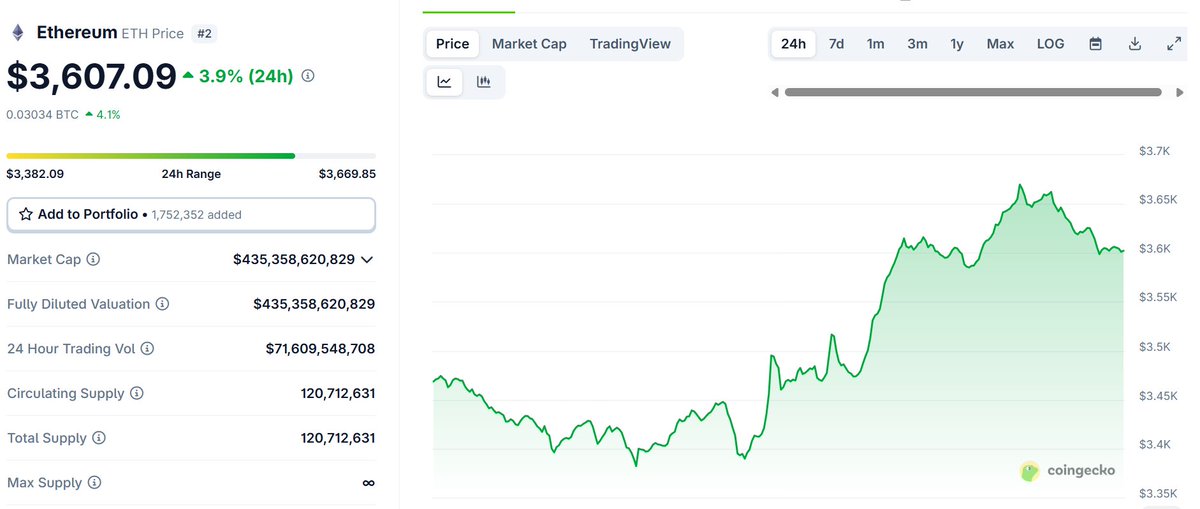Download the chart data
The width and height of the screenshot is (1200, 509).
1135,44
